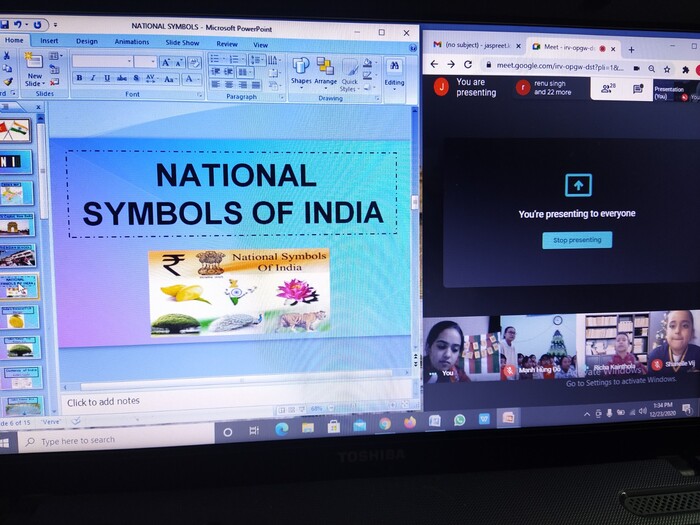Click the PowerPoint Help icon
Screen dimensions: 700x525
tap(412, 47)
